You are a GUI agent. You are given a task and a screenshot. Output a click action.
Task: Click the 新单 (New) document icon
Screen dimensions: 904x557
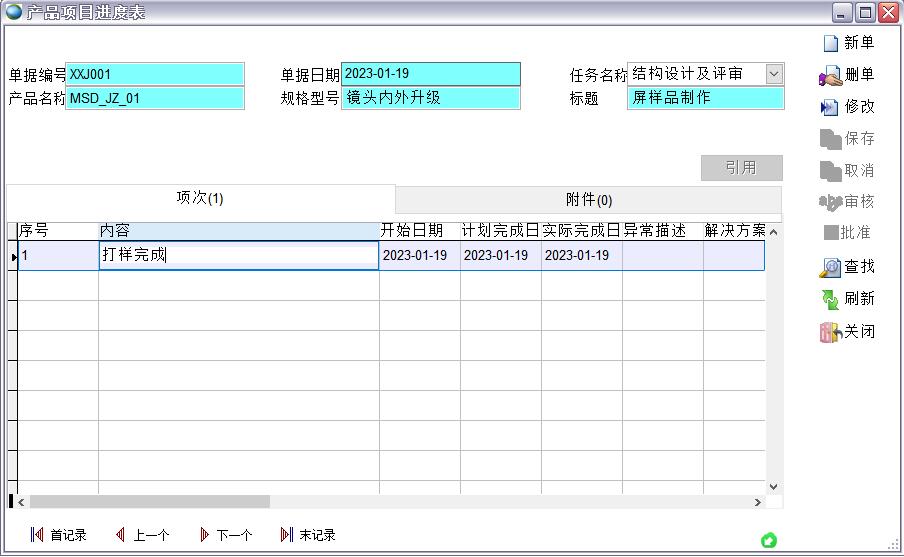click(x=830, y=43)
